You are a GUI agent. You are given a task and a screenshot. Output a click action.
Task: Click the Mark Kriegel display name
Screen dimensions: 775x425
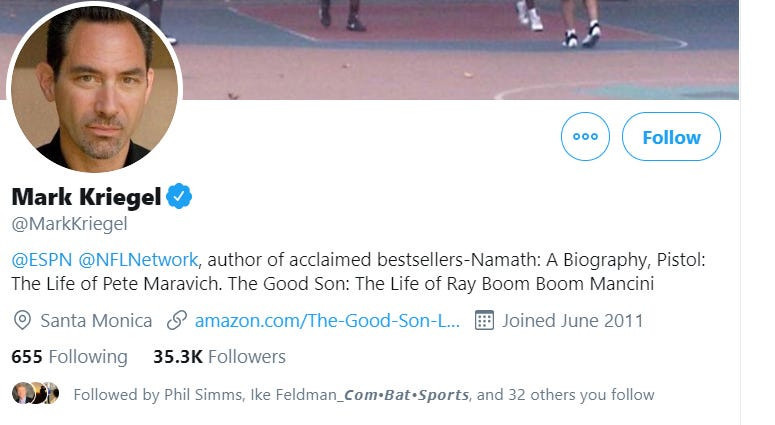86,197
